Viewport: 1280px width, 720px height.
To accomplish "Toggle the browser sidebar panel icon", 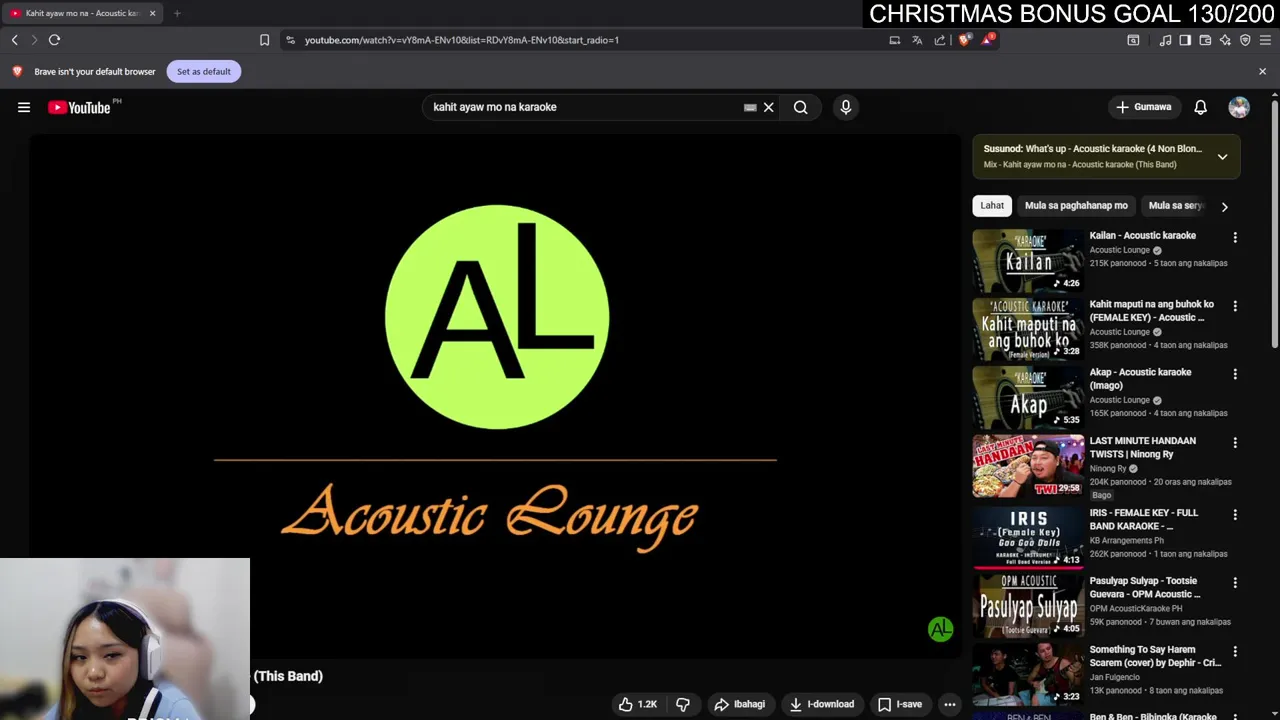I will (1185, 40).
